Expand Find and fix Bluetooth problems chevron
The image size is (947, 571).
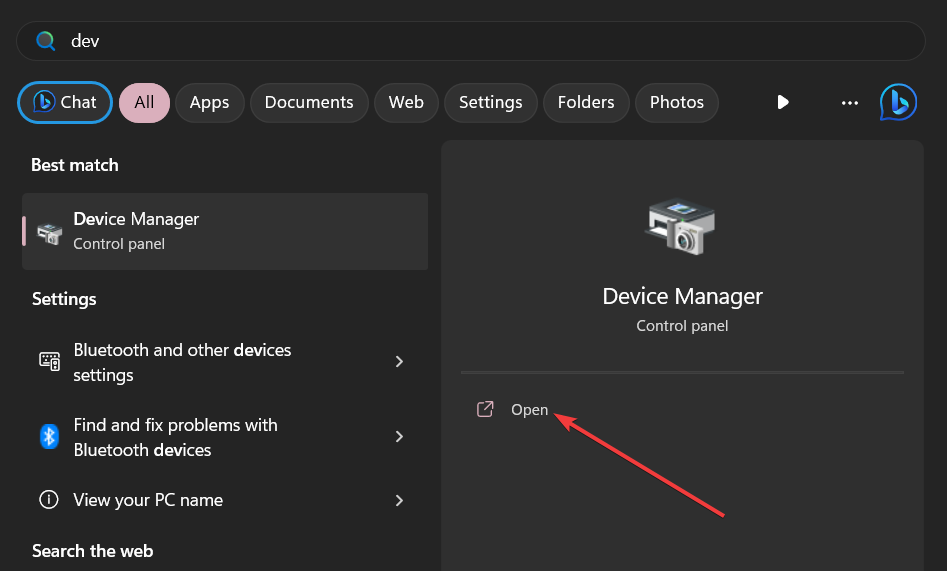tap(399, 436)
